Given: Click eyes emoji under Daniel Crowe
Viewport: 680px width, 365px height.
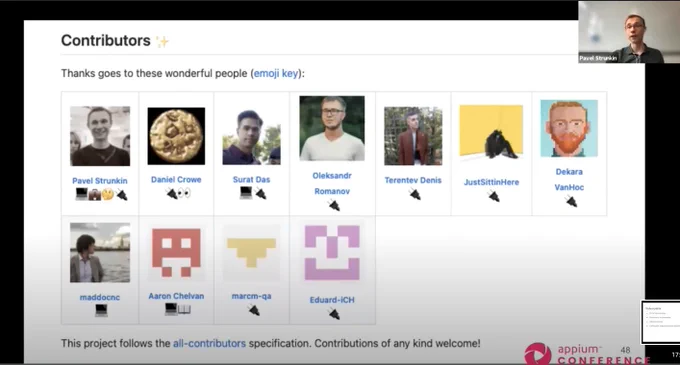Looking at the screenshot, I should pos(184,193).
